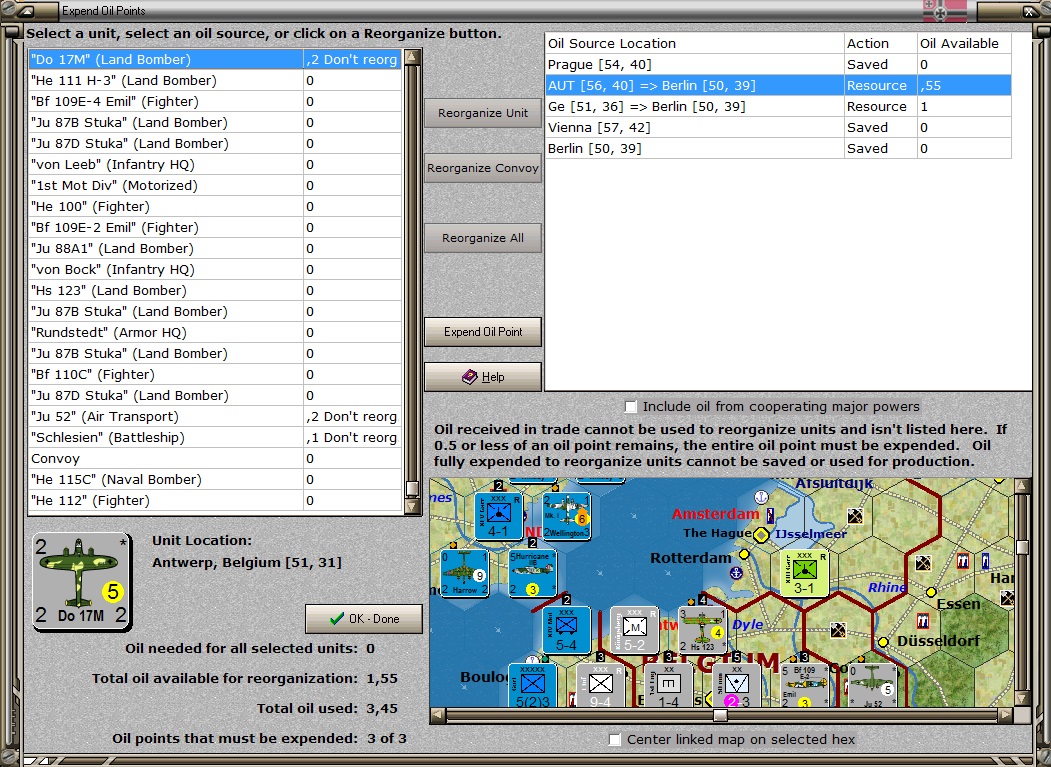Select the white 9-4 unit counter
The image size is (1051, 767).
(x=601, y=685)
